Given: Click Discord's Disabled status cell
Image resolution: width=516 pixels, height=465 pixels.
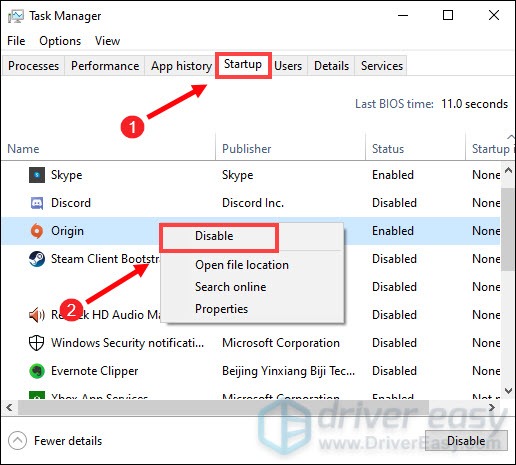Looking at the screenshot, I should 394,203.
